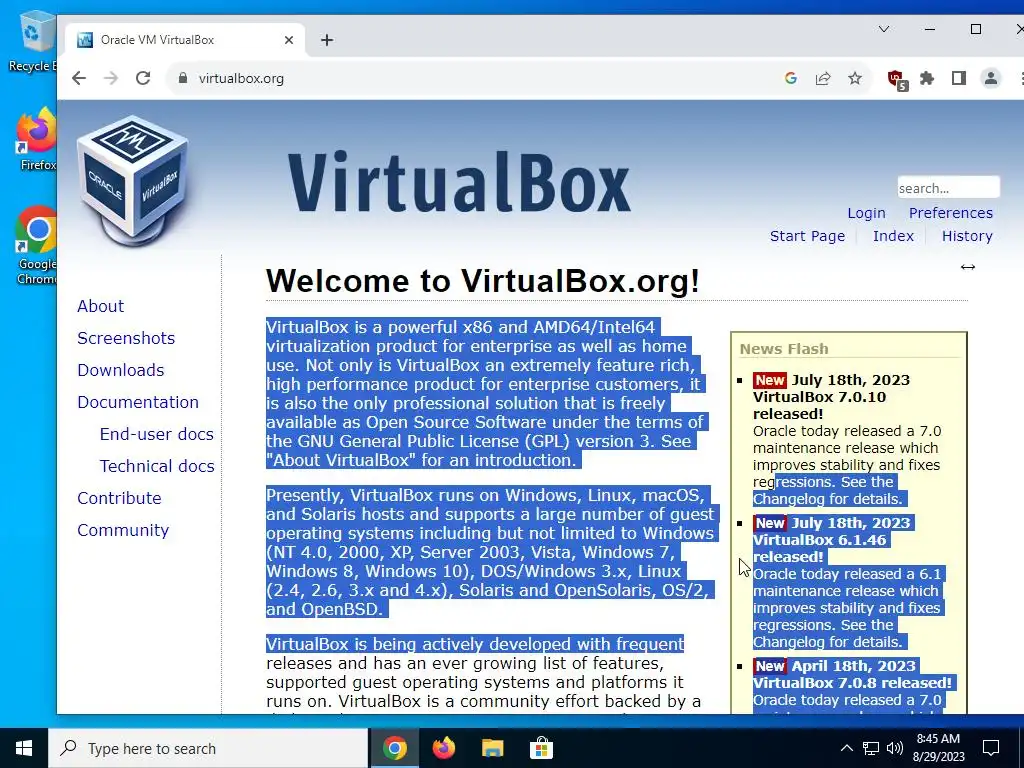1024x768 pixels.
Task: Open the Documentation sidebar link
Action: pos(138,402)
